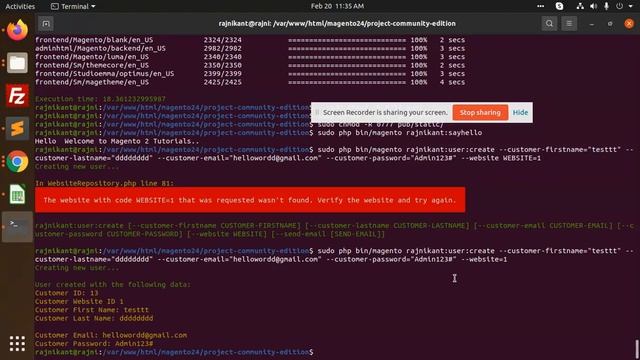The image size is (640, 360).
Task: Click 'Execution time' output line
Action: (x=100, y=99)
